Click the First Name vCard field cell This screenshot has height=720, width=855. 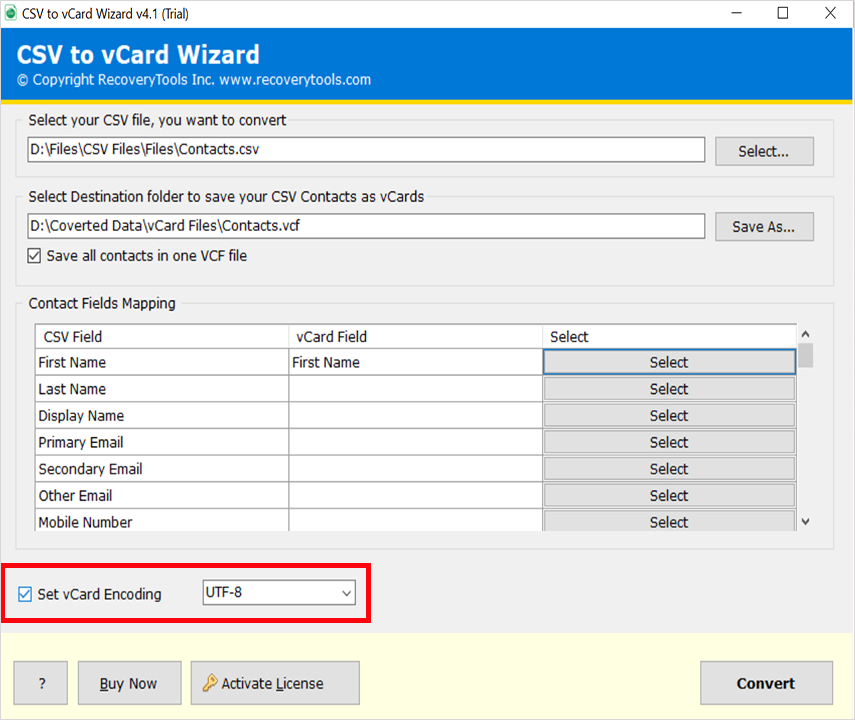pyautogui.click(x=416, y=362)
